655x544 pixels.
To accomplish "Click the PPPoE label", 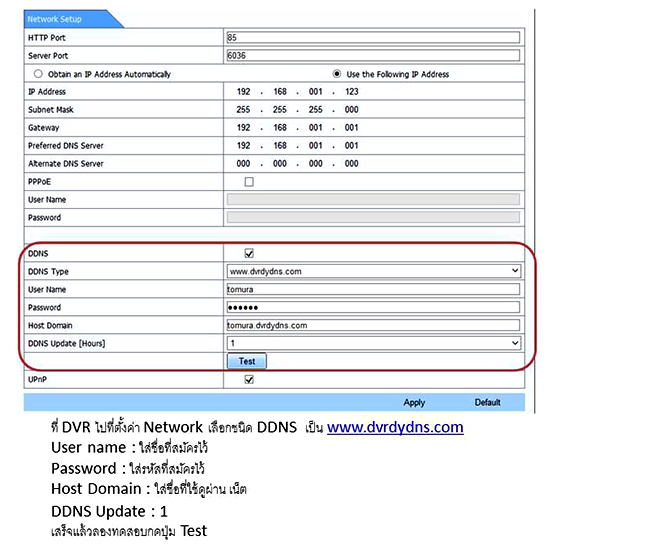I will [39, 182].
